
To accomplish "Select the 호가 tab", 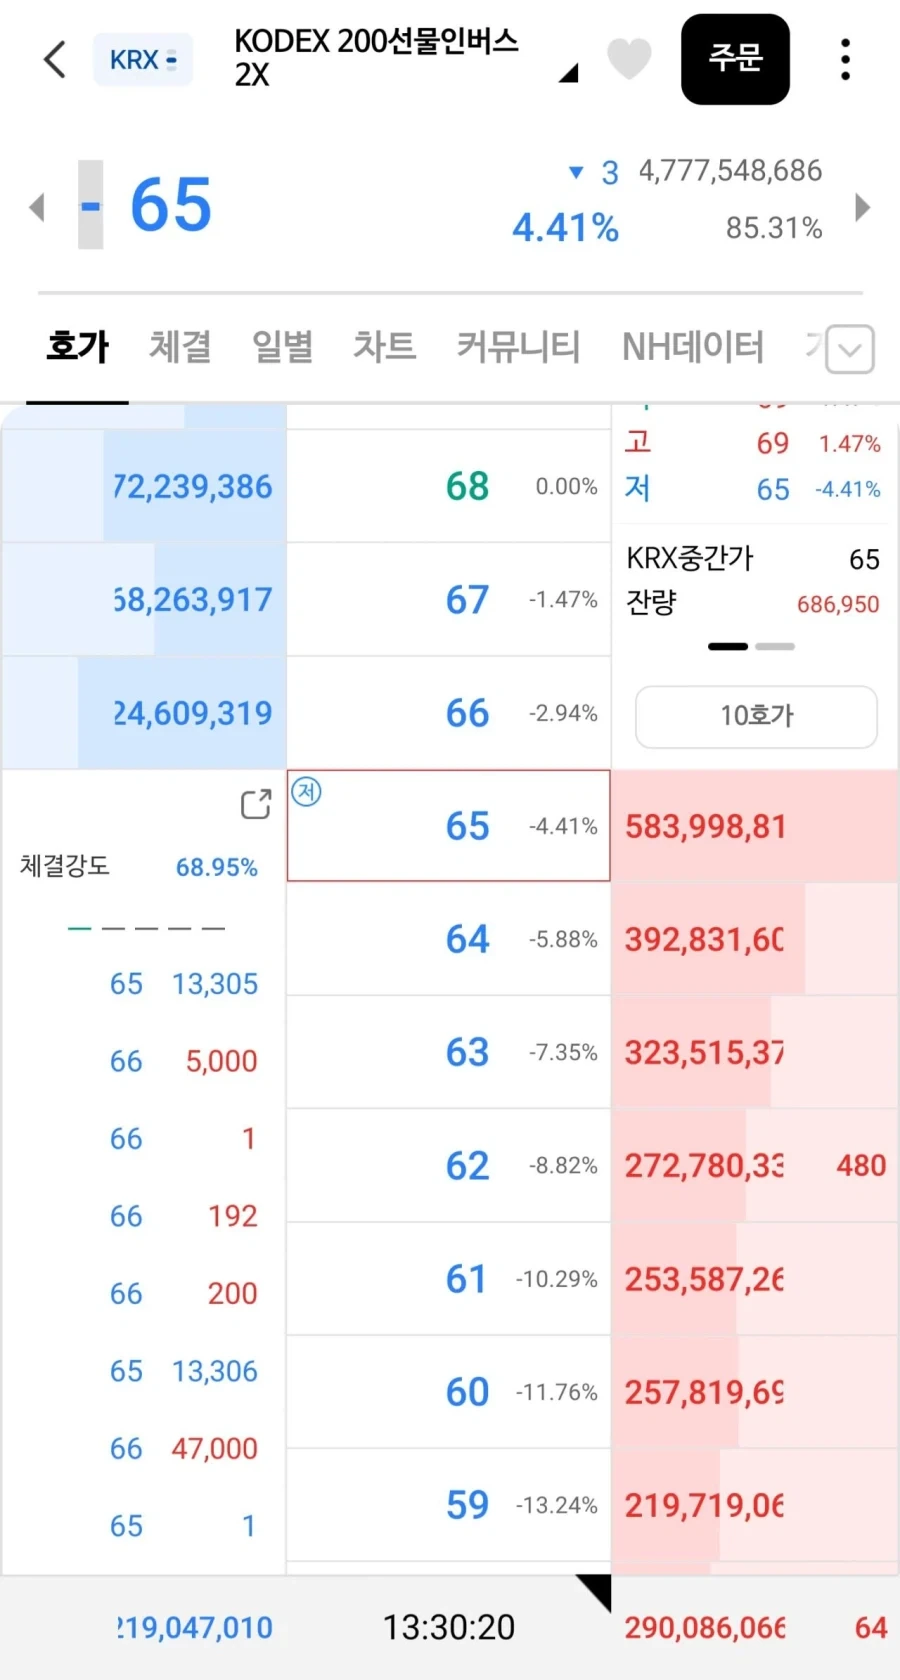I will click(x=77, y=347).
